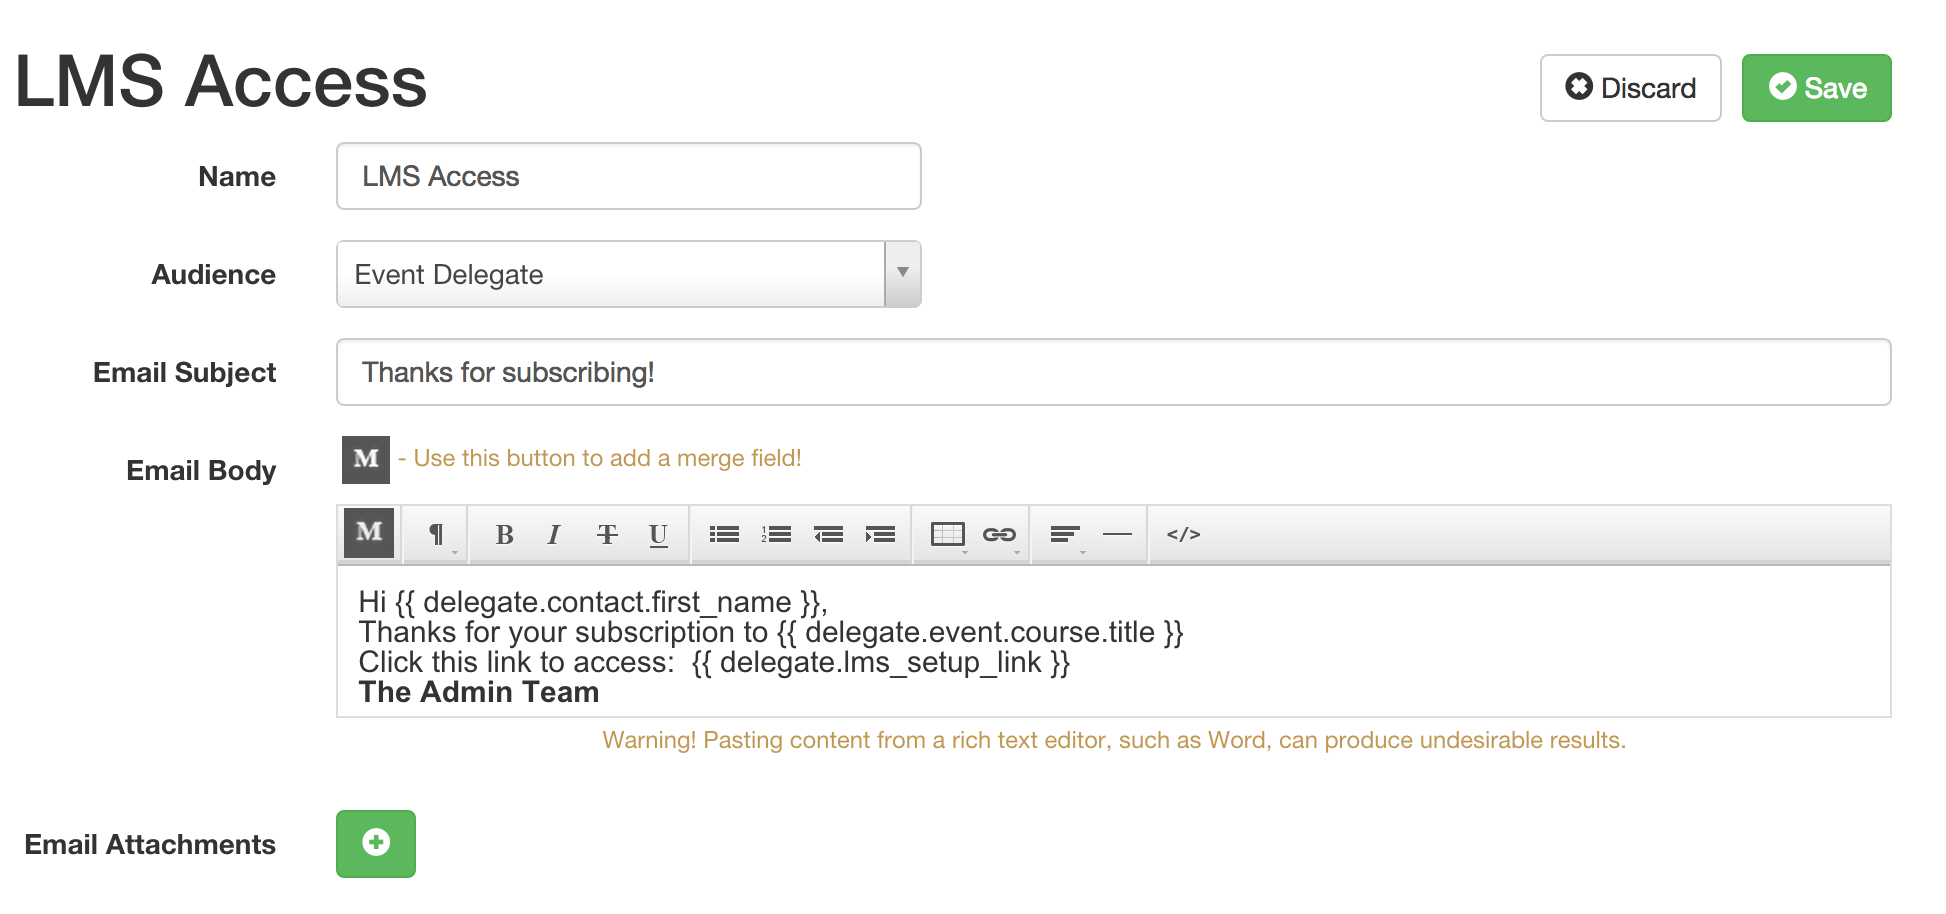Viewport: 1946px width, 914px height.
Task: Add an email attachment with plus button
Action: tap(376, 843)
